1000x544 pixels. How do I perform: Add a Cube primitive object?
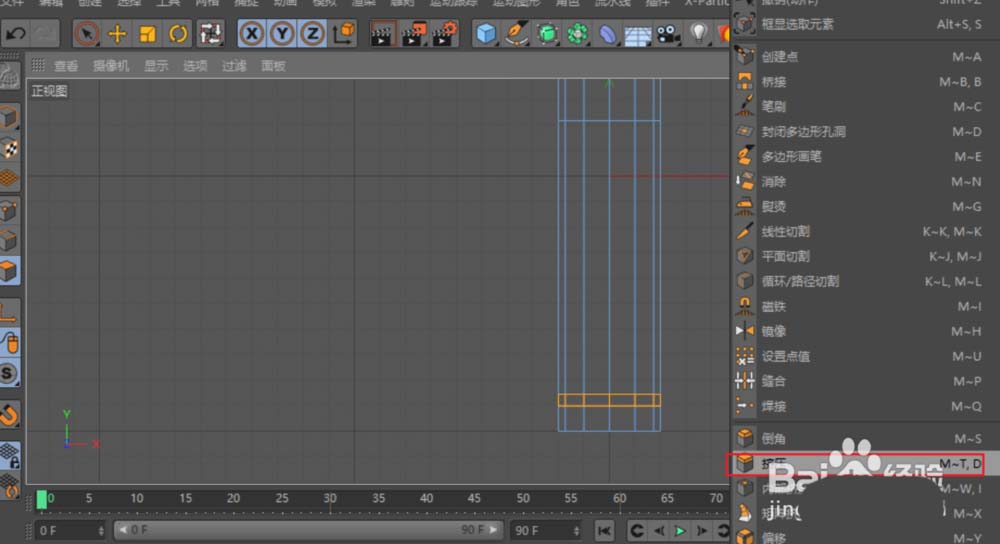[486, 34]
